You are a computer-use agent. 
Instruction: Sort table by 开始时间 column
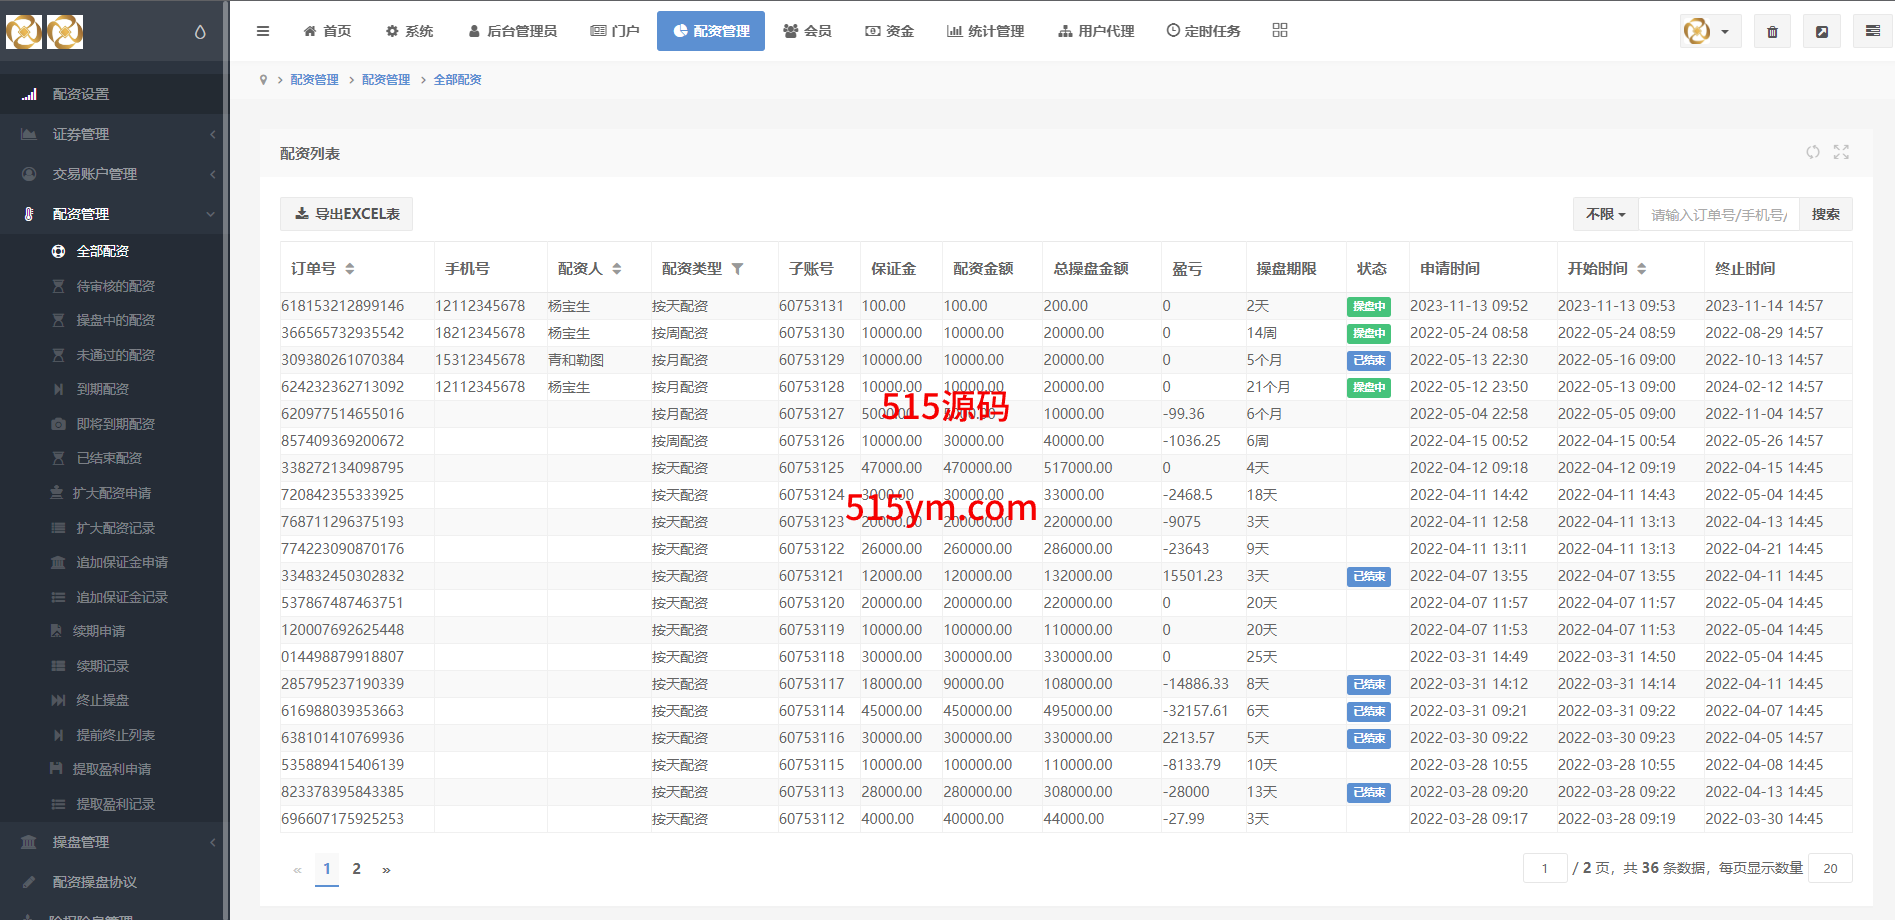click(x=1641, y=269)
